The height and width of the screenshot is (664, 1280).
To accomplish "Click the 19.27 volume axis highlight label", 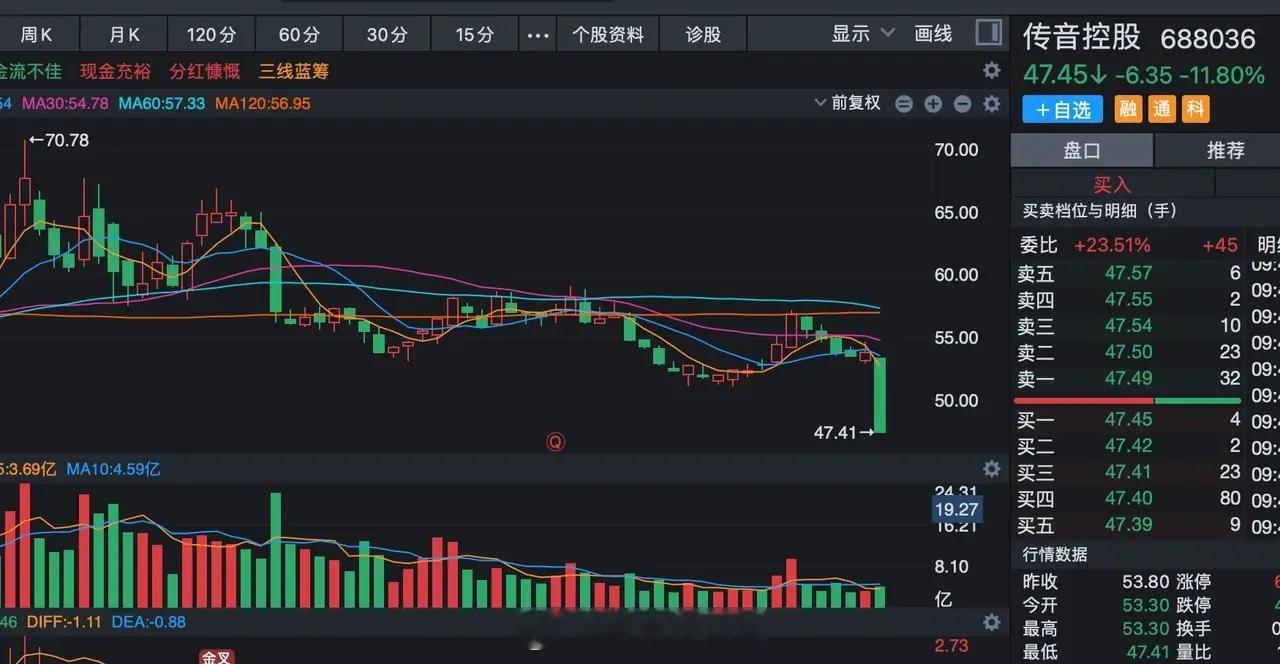I will click(957, 510).
